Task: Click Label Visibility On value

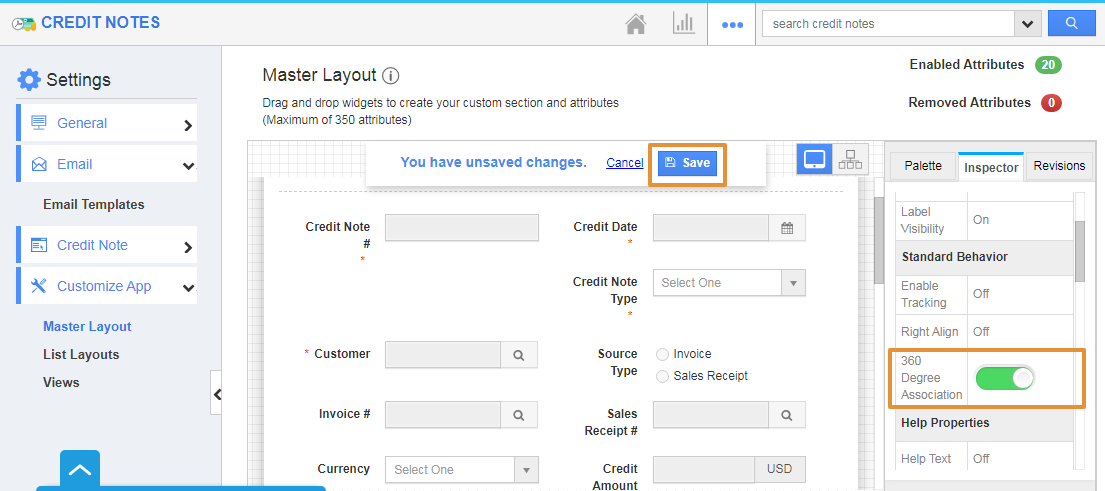Action: (x=981, y=220)
